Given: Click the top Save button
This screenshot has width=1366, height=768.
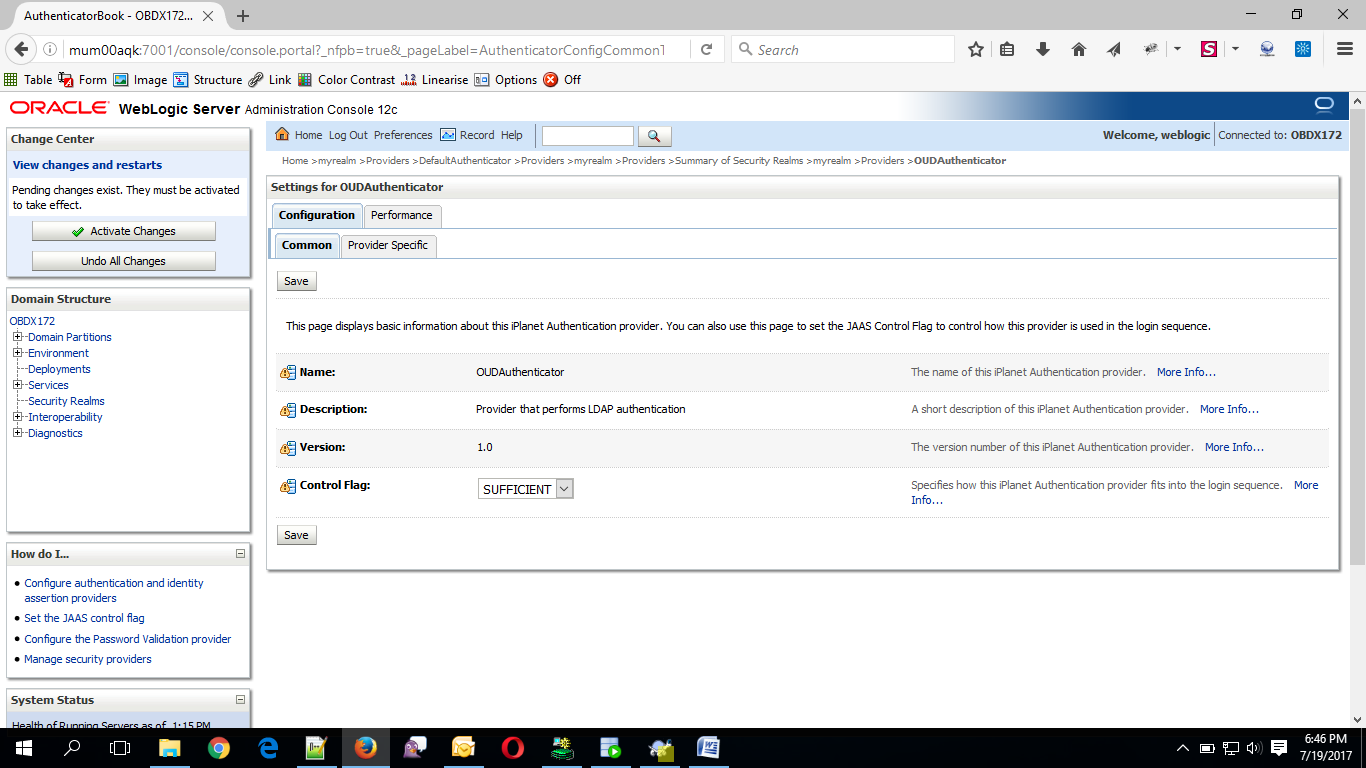Looking at the screenshot, I should coord(296,281).
